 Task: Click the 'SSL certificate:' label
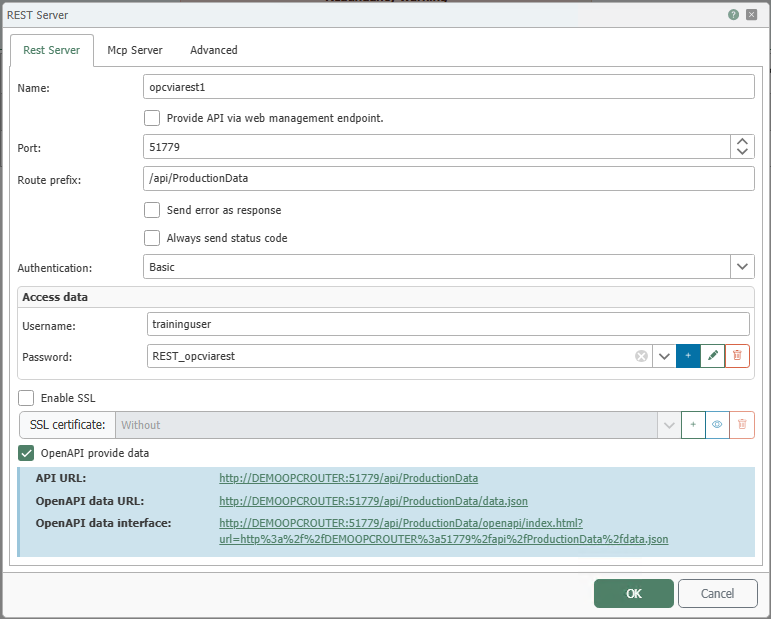click(x=67, y=425)
